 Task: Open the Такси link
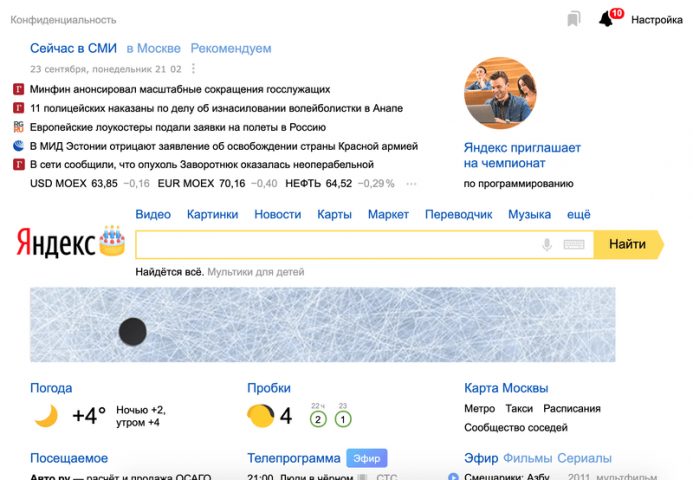(519, 408)
